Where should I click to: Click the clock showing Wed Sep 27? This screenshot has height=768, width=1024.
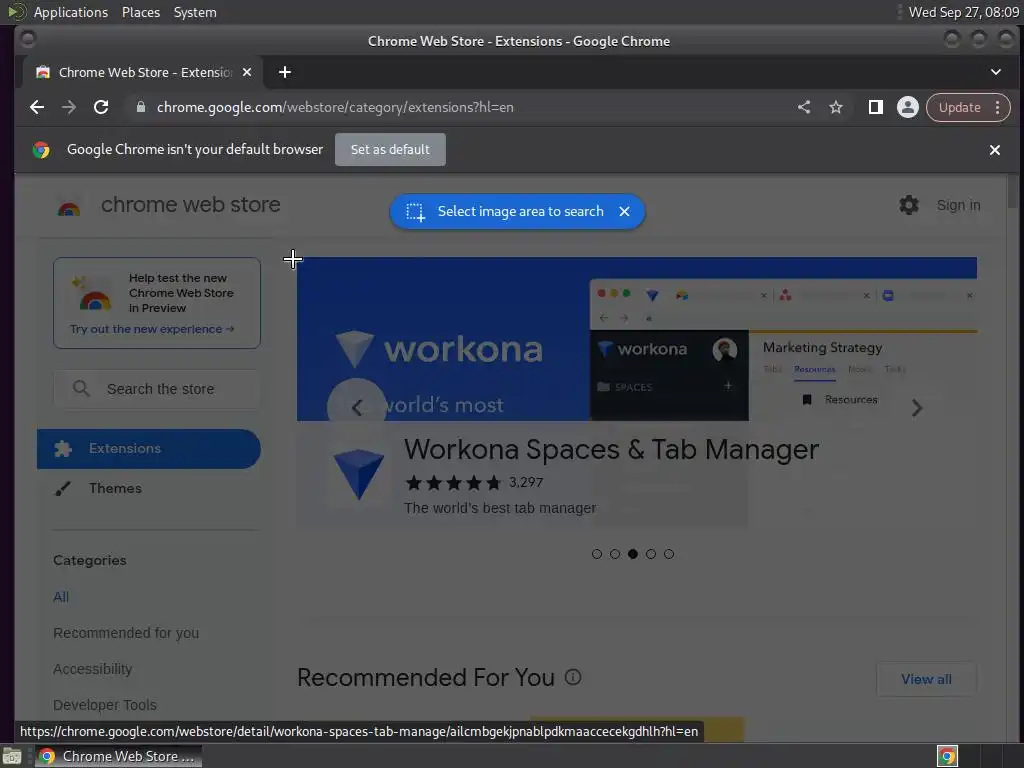tap(963, 12)
